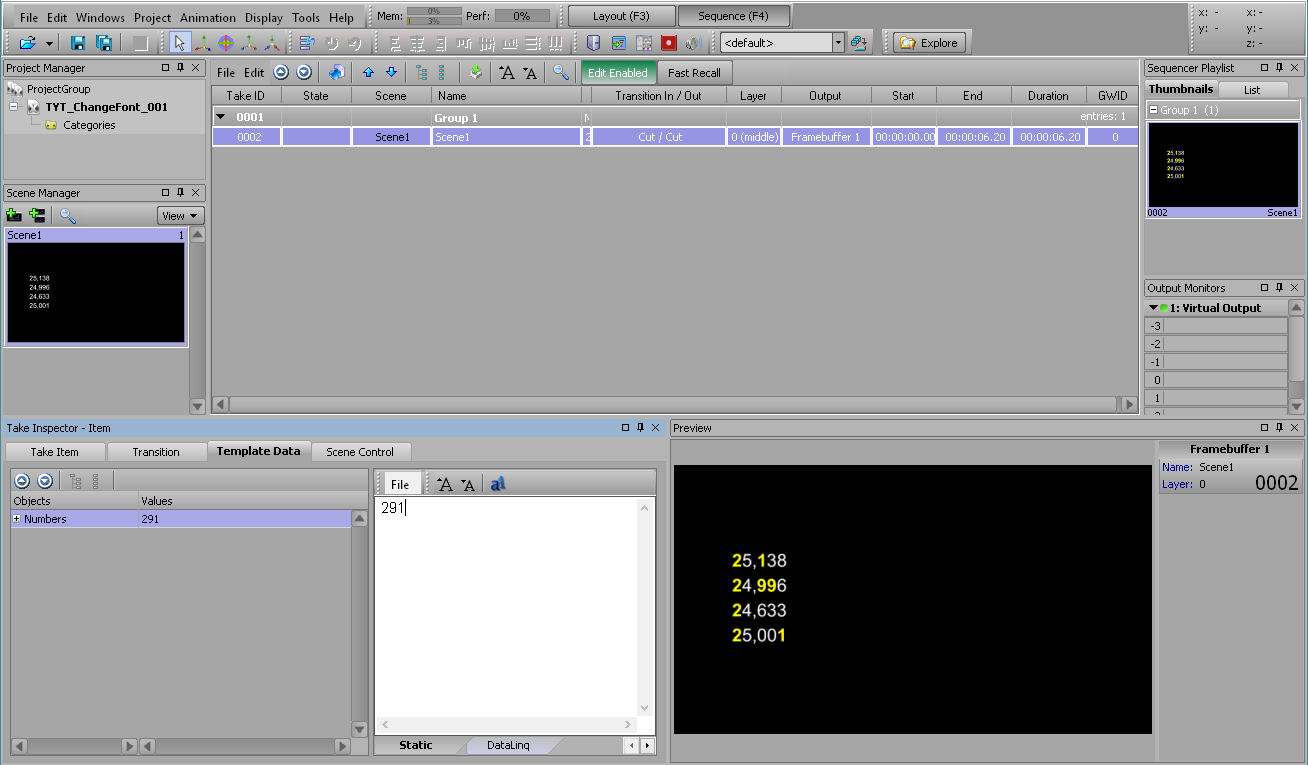Switch playlist to List view
This screenshot has height=765, width=1308.
click(x=1252, y=90)
